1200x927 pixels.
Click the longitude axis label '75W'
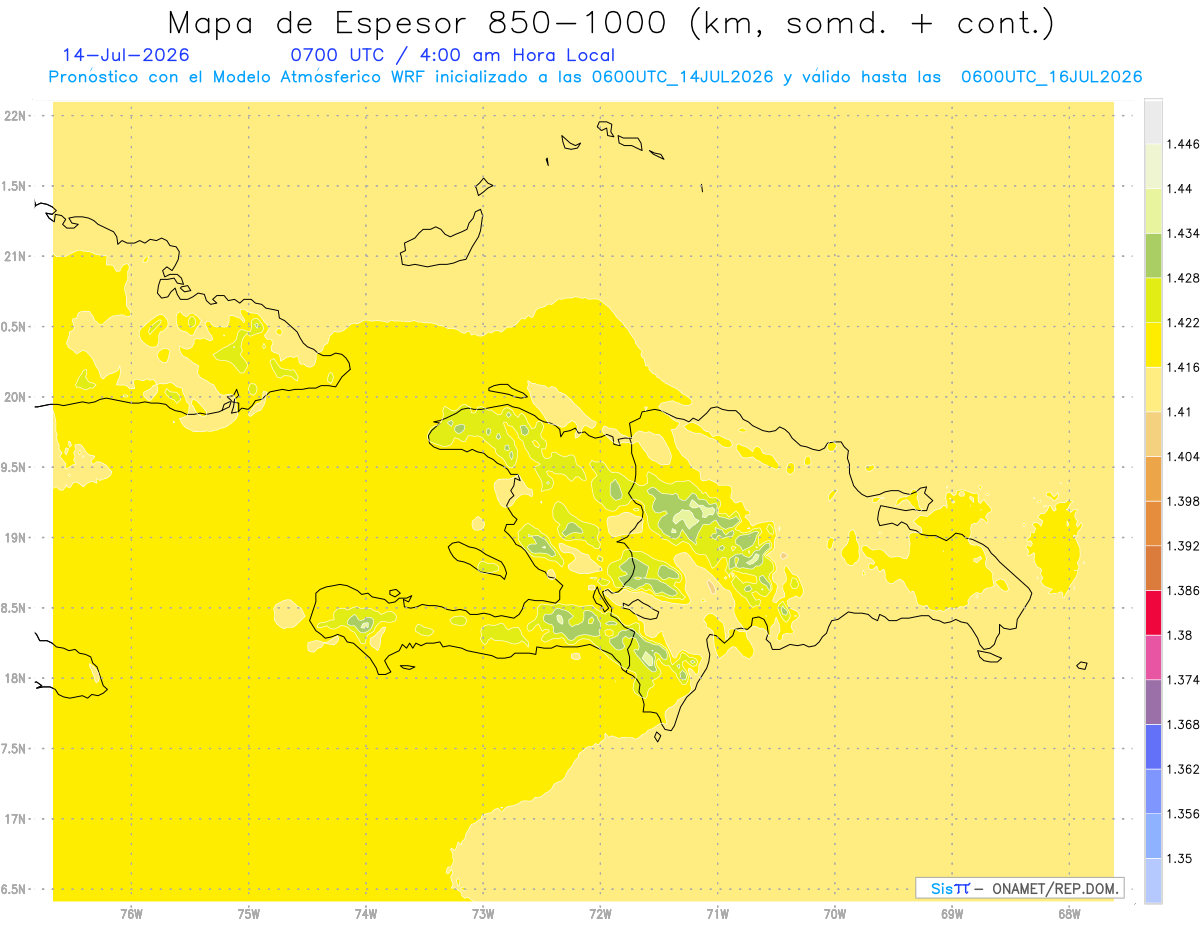coord(249,914)
